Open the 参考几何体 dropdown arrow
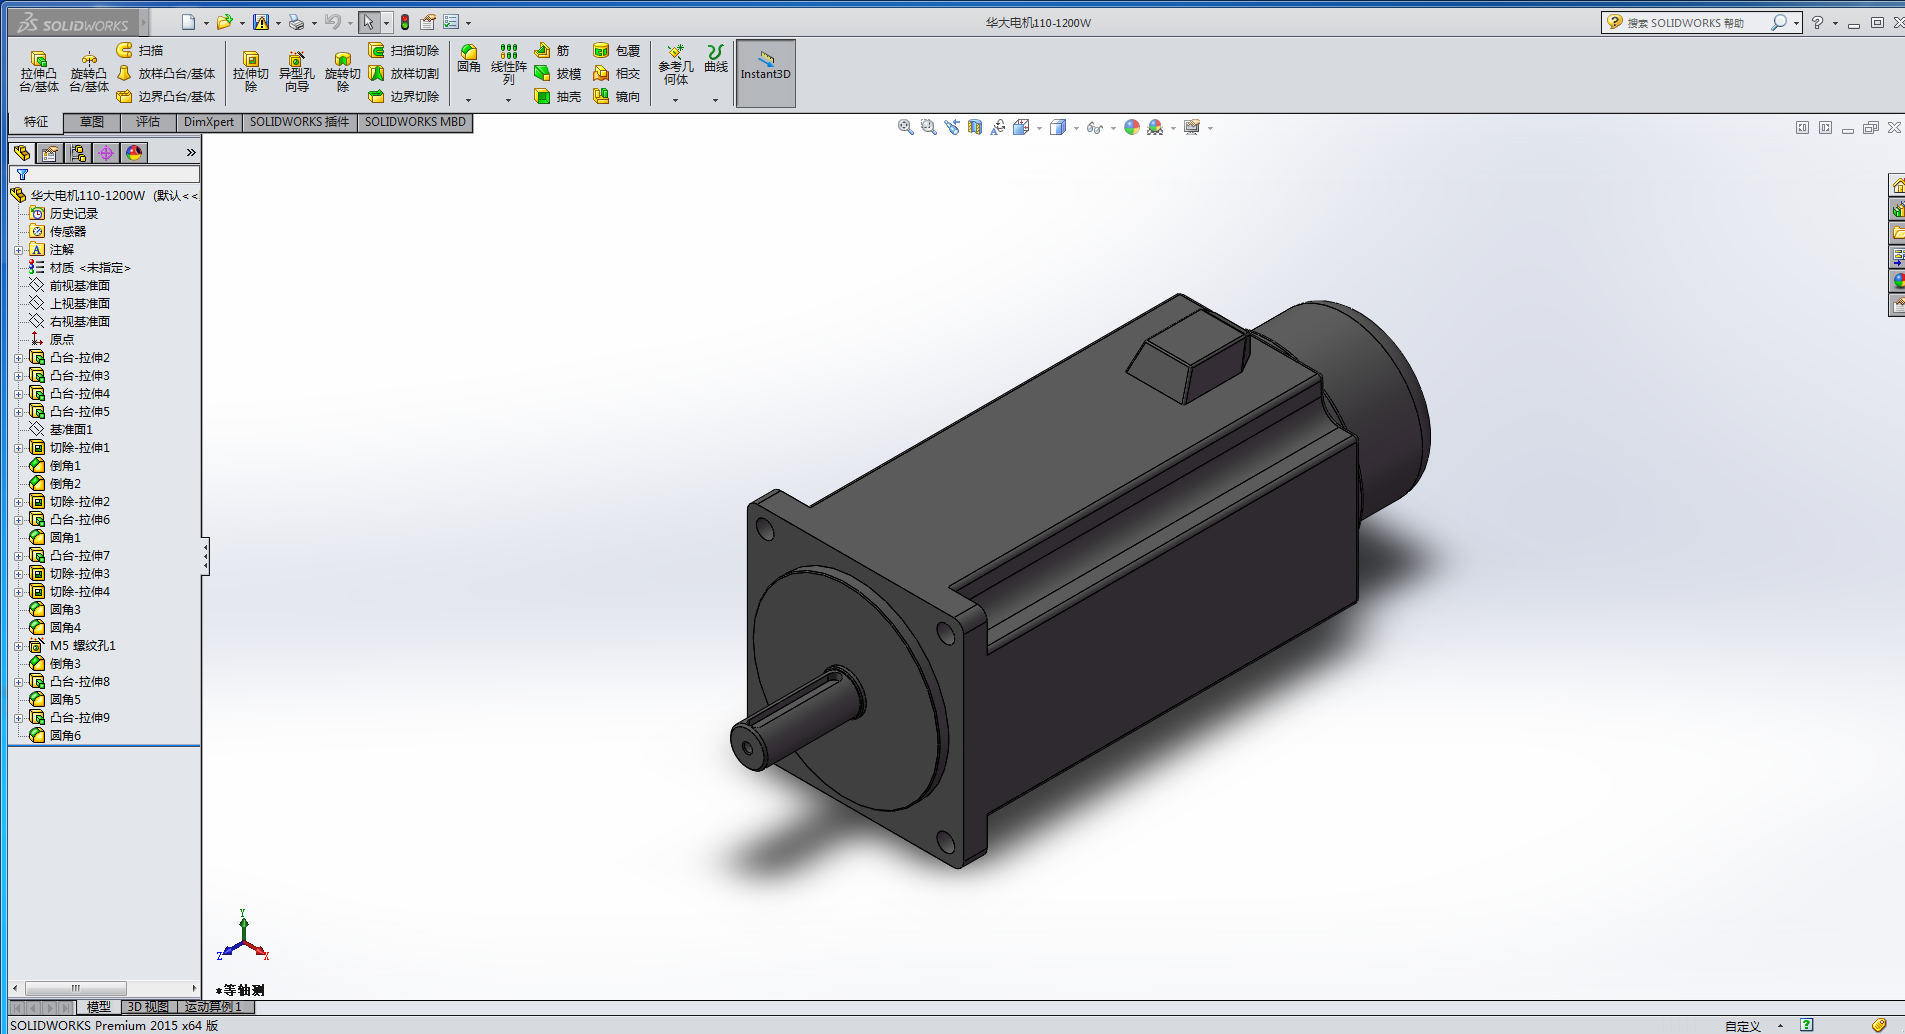Image resolution: width=1905 pixels, height=1034 pixels. coord(675,100)
